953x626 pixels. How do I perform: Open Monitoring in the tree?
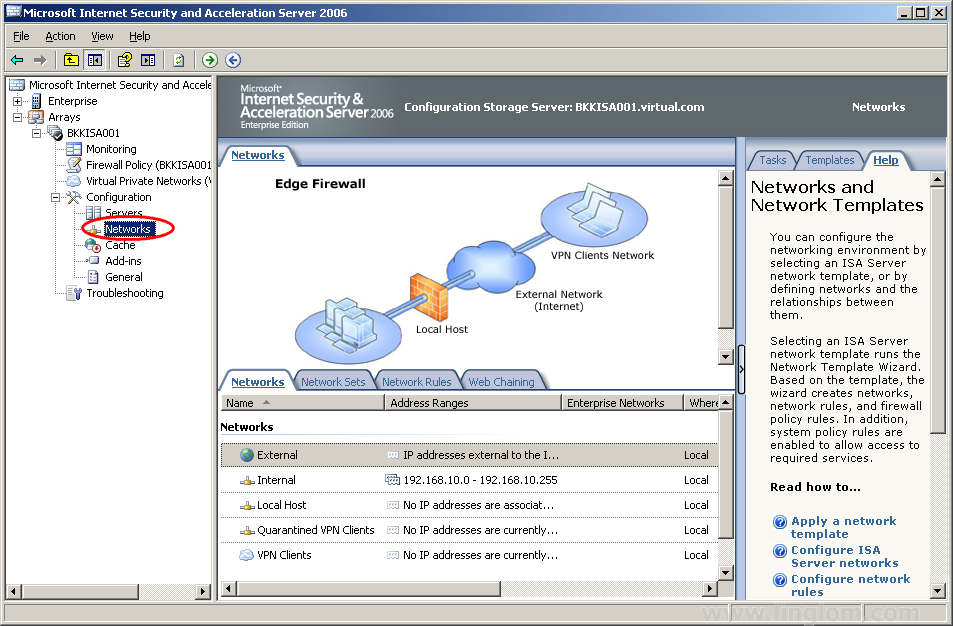pyautogui.click(x=111, y=149)
